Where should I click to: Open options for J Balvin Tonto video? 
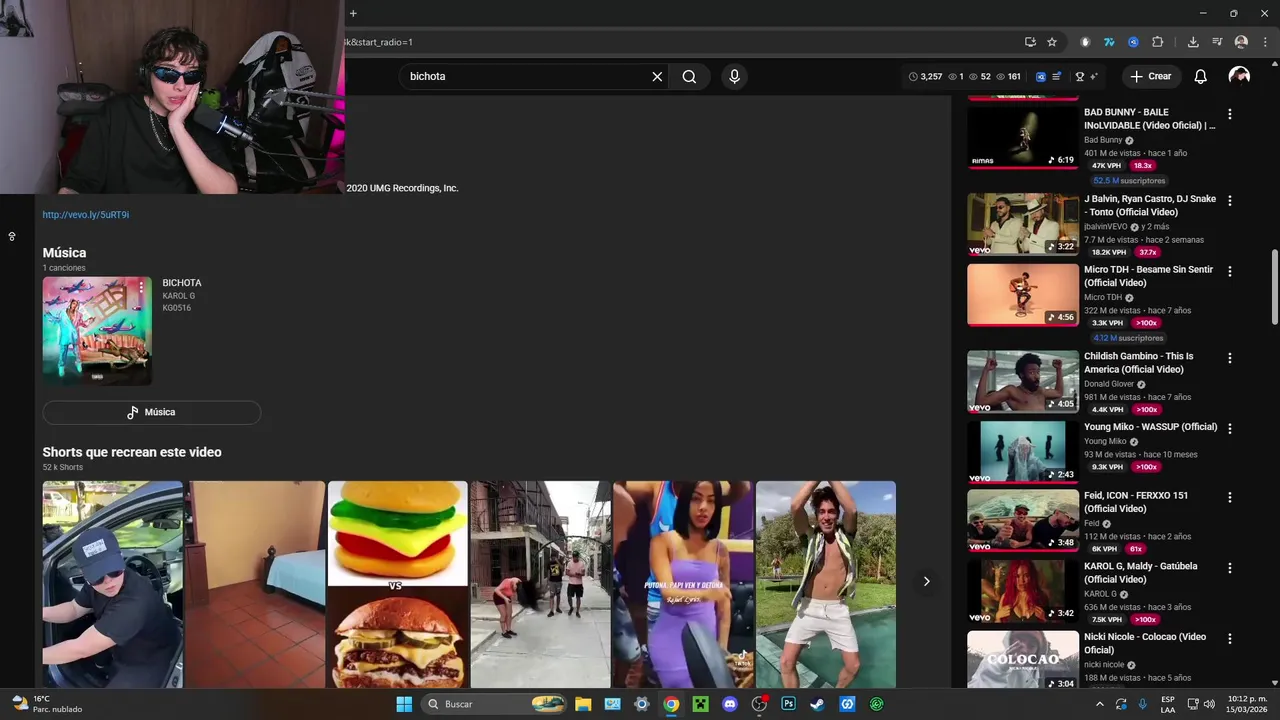coord(1230,201)
